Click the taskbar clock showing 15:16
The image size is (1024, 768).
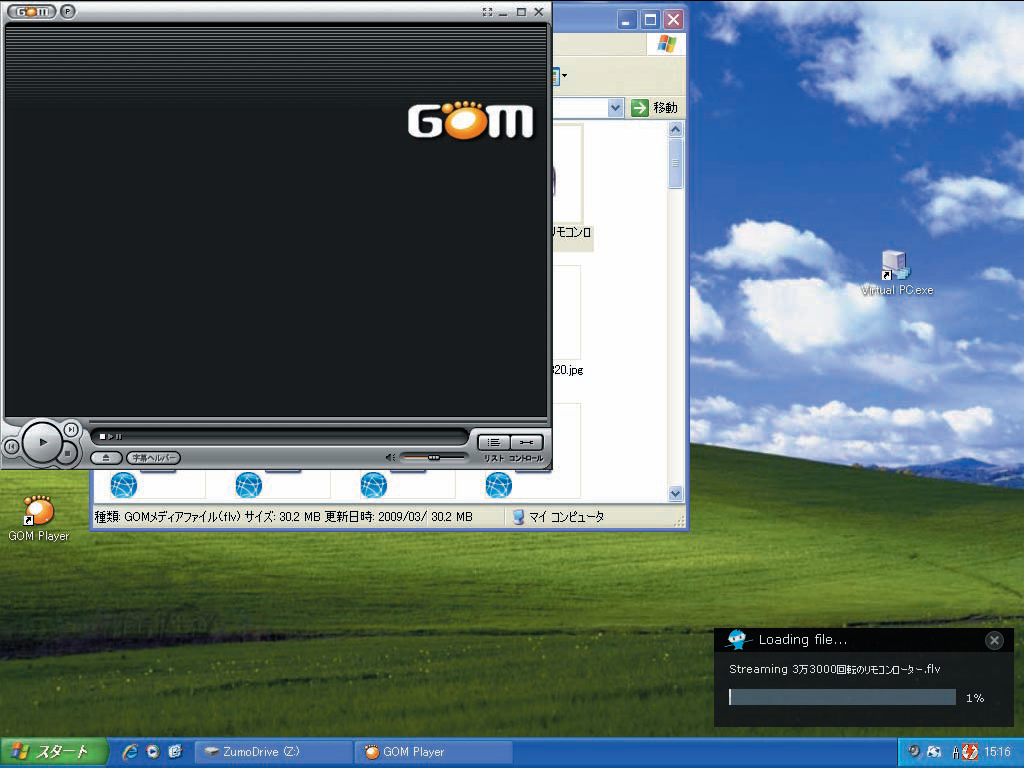pos(997,752)
